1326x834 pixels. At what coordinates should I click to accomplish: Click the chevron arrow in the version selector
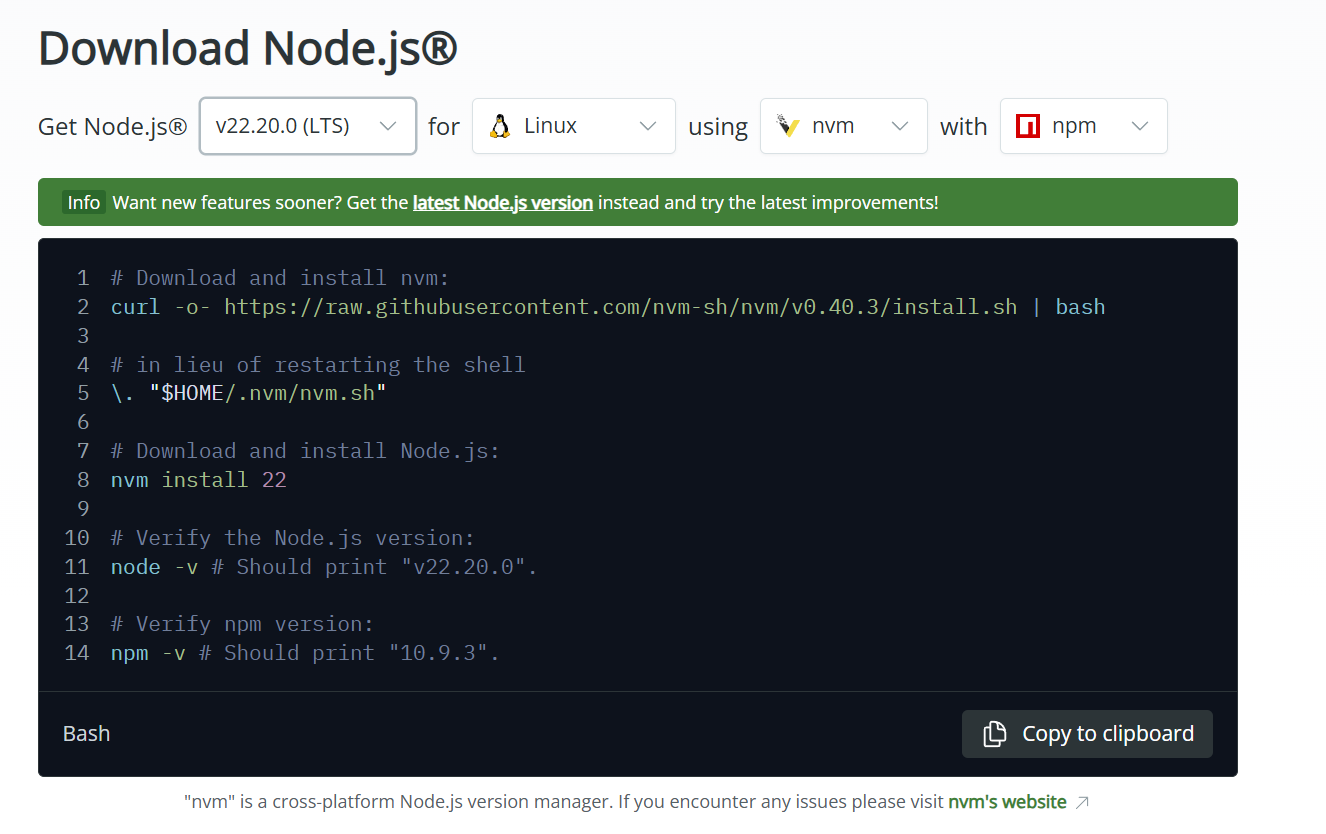(x=388, y=126)
